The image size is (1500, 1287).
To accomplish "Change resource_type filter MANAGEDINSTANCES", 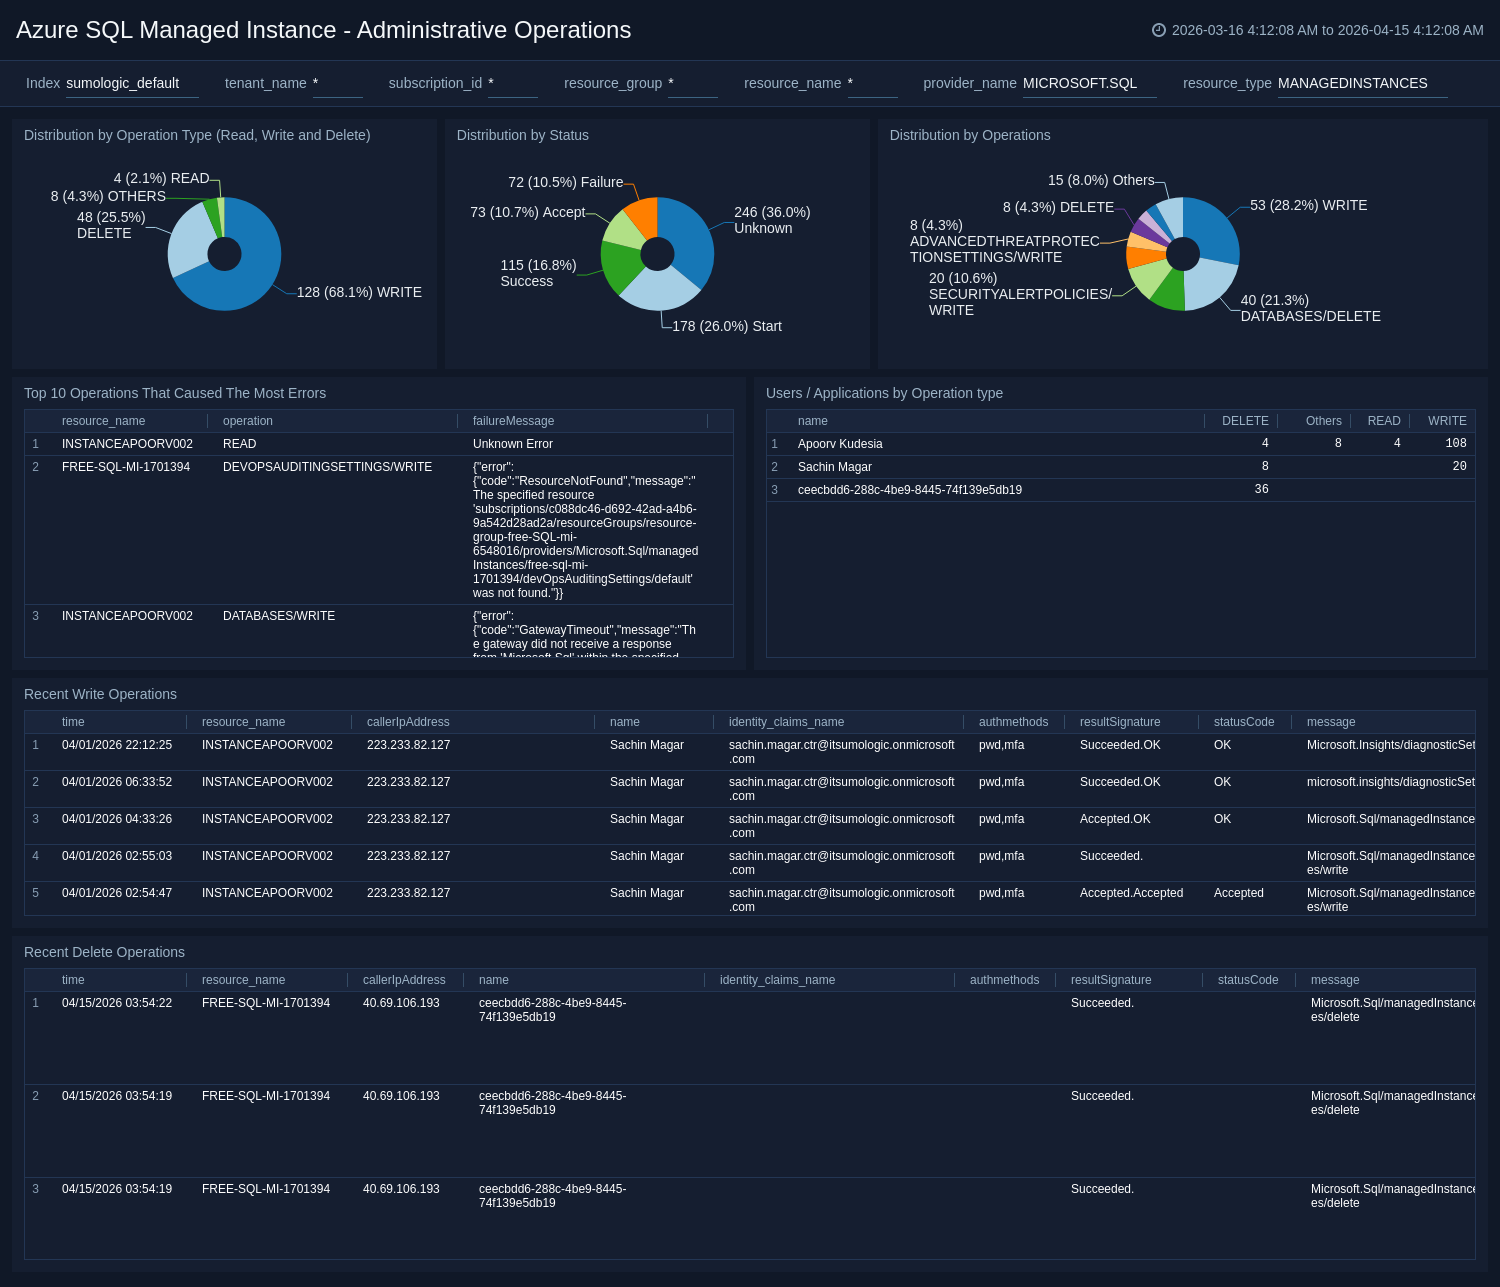I will pos(1362,83).
